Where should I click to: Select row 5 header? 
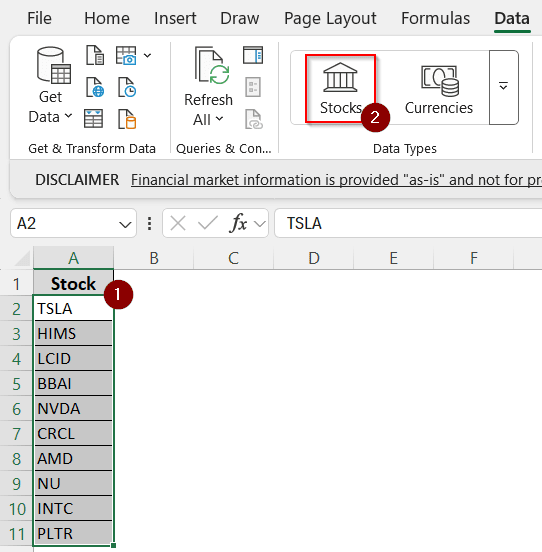click(x=16, y=384)
